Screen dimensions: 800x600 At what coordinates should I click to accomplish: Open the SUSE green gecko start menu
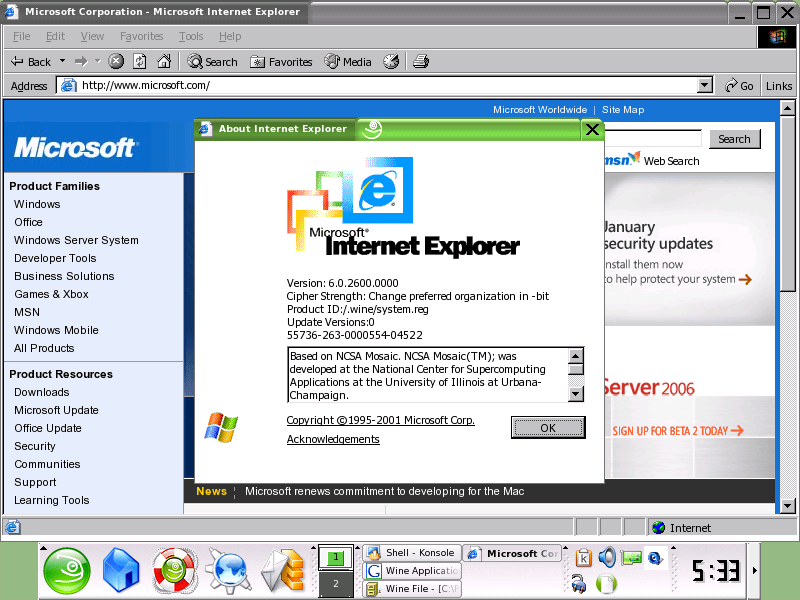[x=67, y=571]
